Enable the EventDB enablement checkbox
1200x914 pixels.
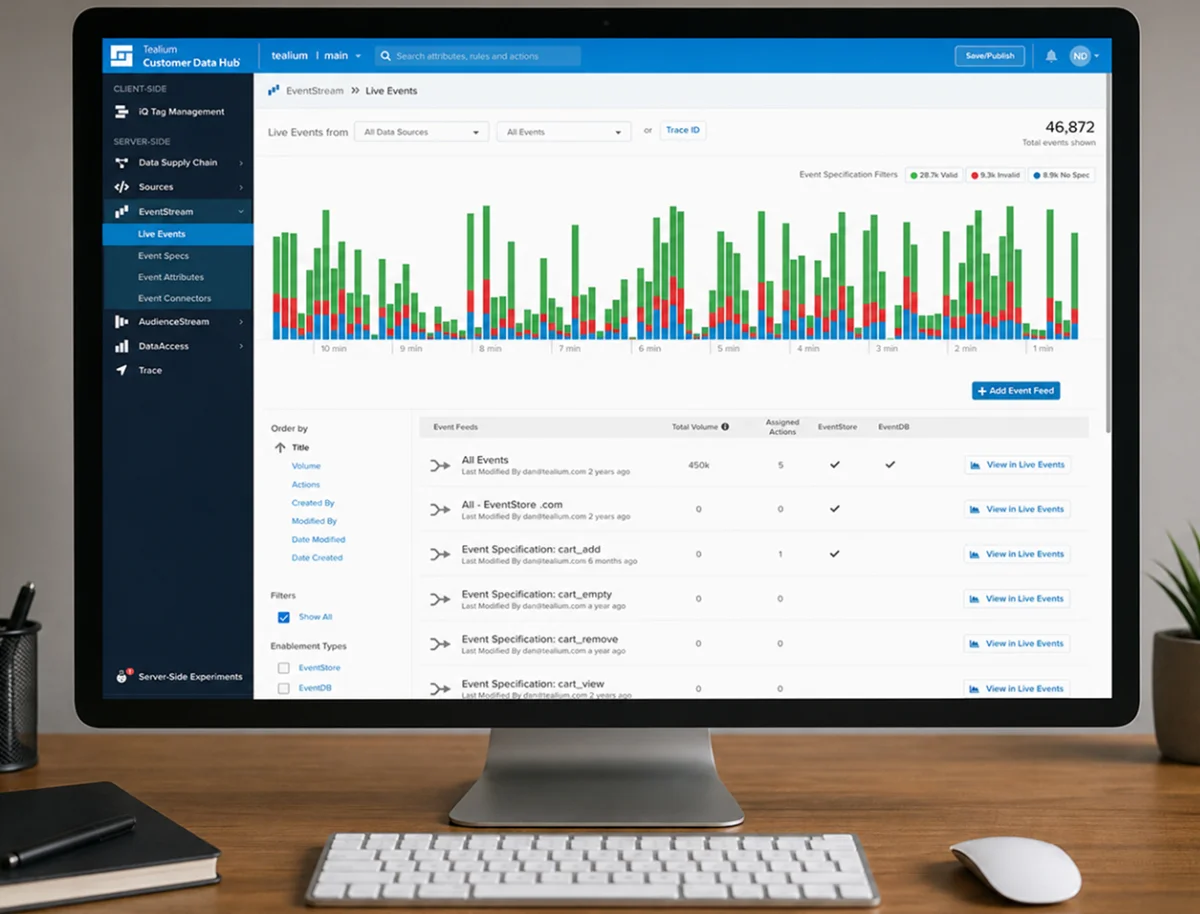(x=284, y=688)
